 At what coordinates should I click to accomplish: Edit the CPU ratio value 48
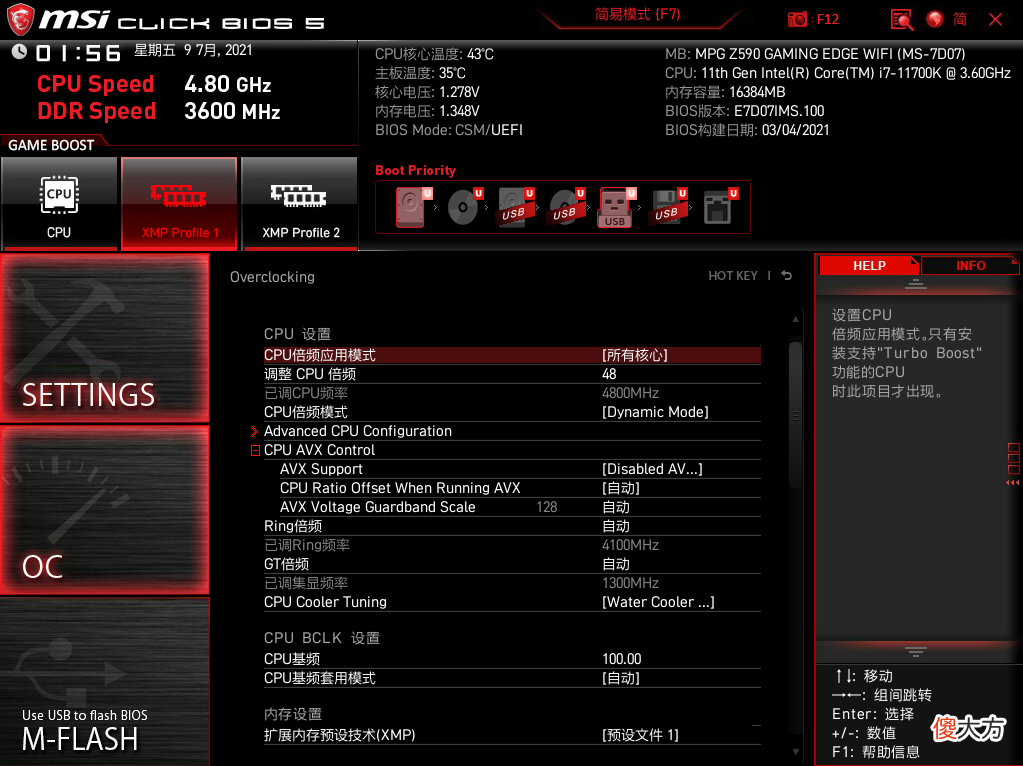(609, 375)
